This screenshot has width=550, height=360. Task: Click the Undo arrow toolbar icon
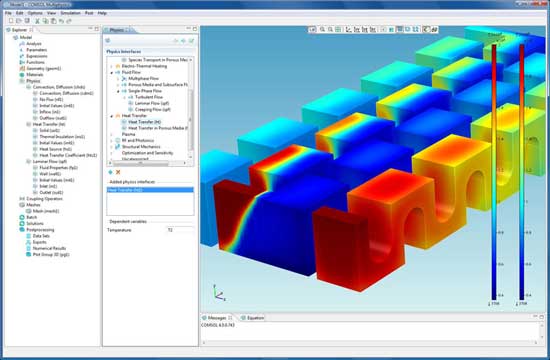tap(61, 21)
